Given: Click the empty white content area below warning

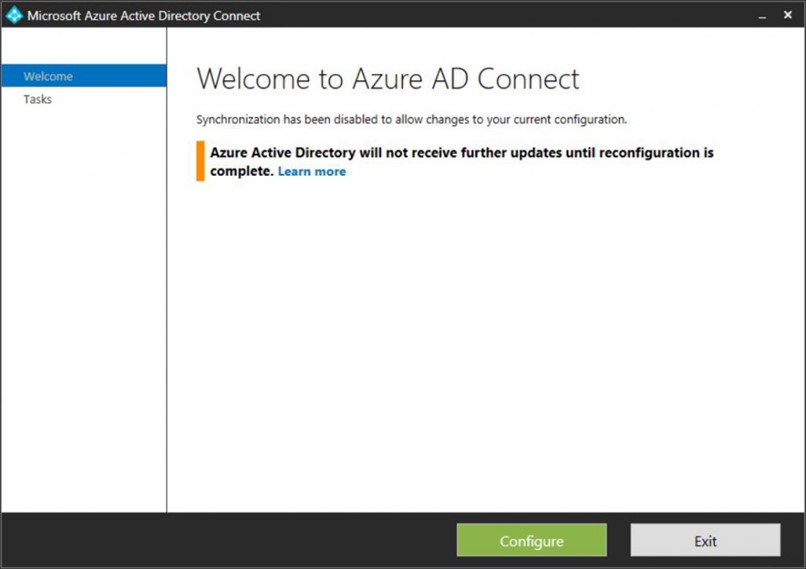Looking at the screenshot, I should [486, 344].
